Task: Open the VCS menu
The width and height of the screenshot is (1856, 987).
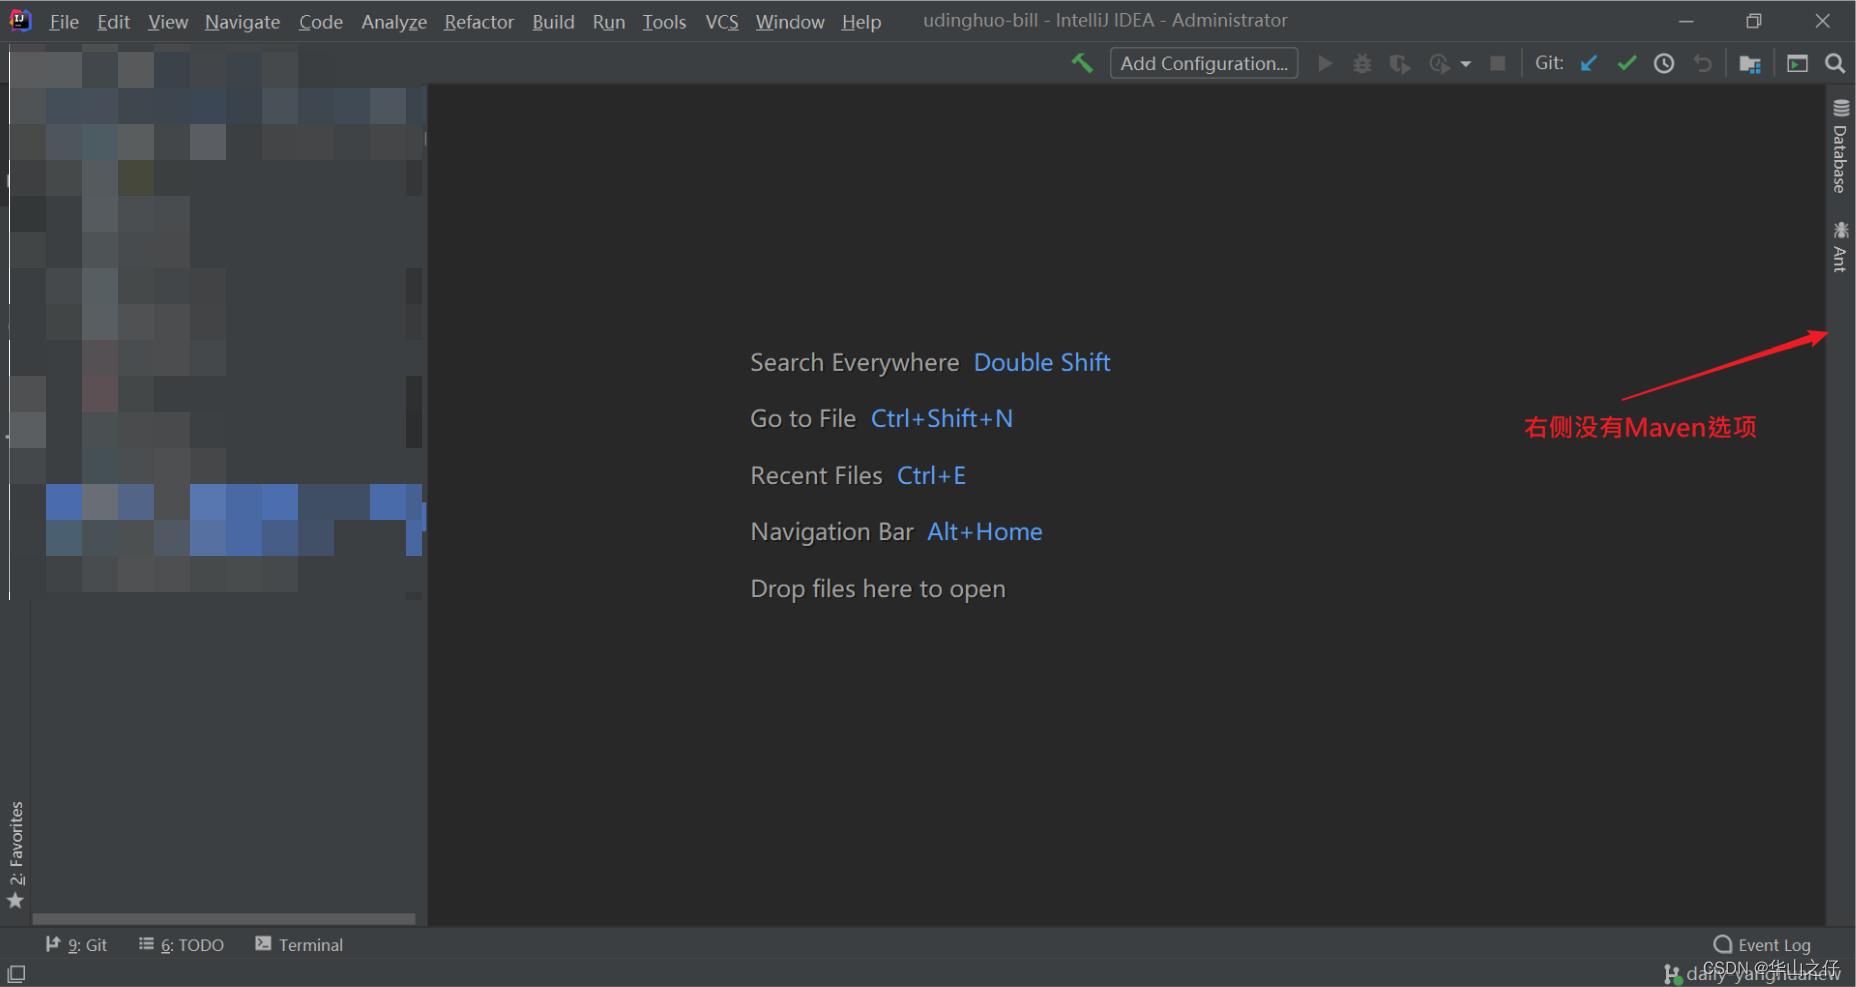Action: pos(722,22)
